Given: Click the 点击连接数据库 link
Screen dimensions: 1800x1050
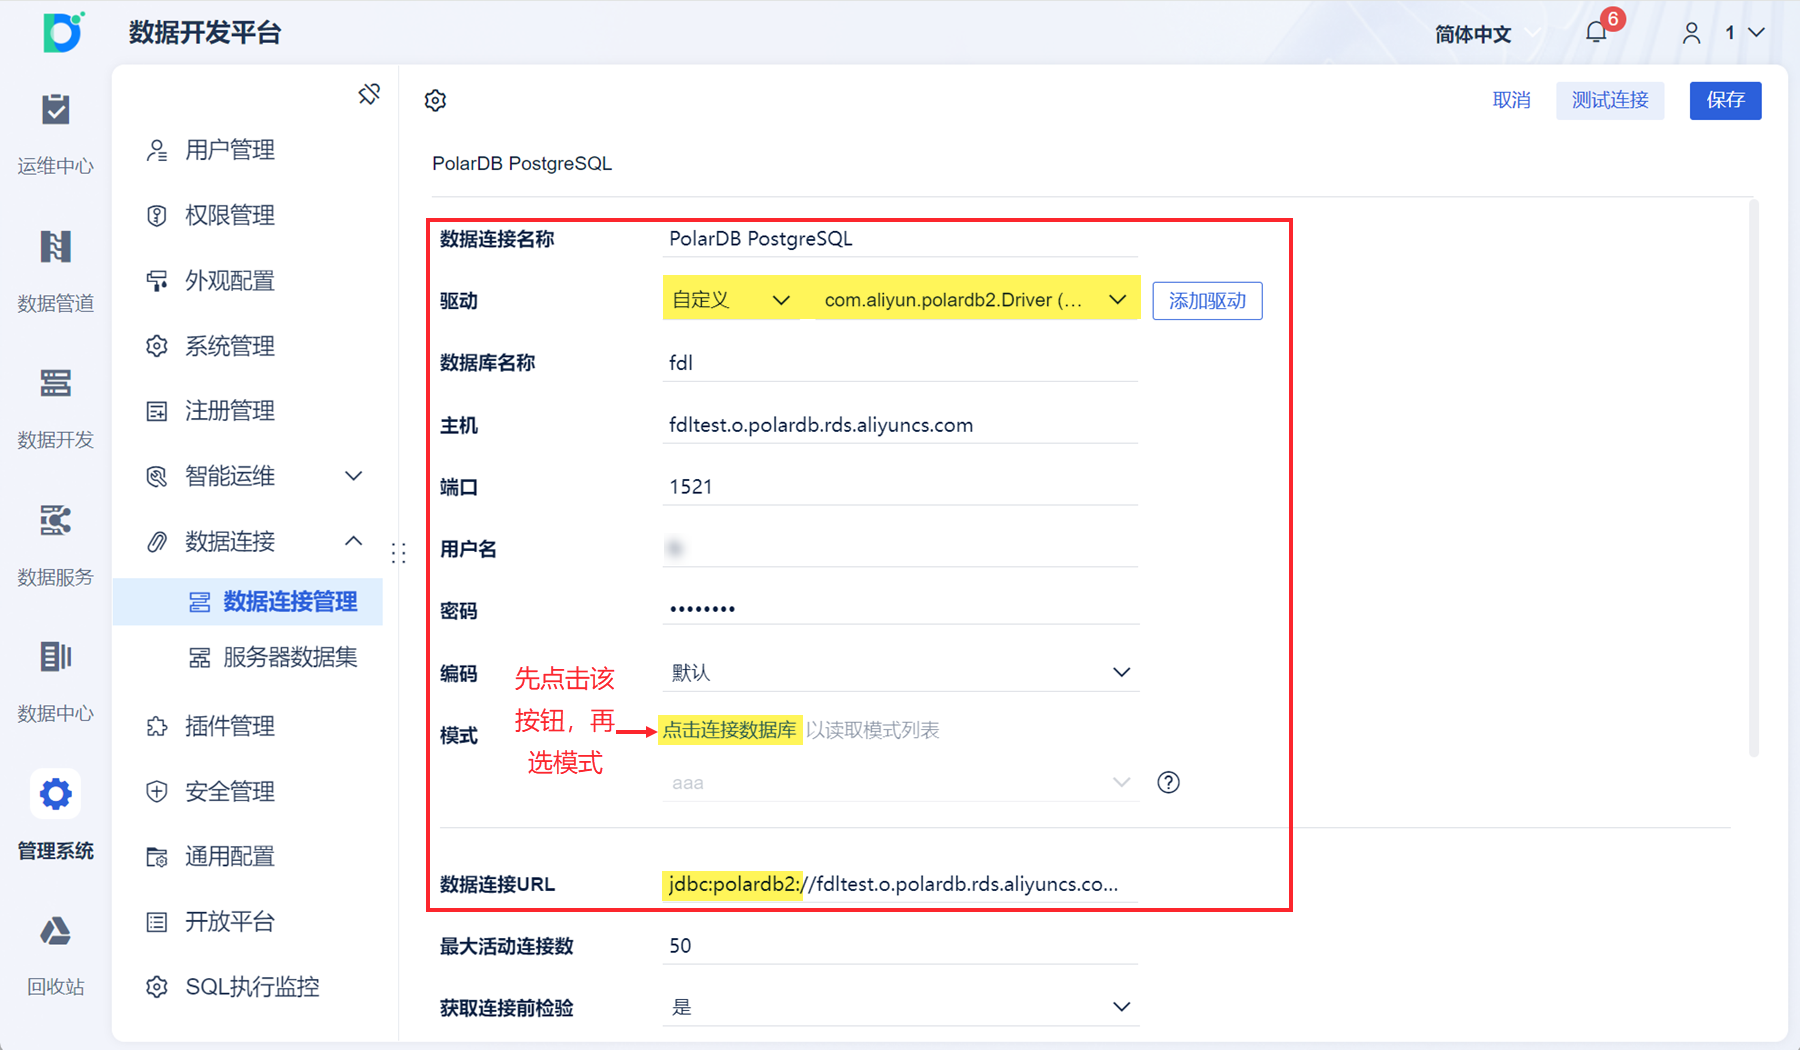Looking at the screenshot, I should click(730, 730).
